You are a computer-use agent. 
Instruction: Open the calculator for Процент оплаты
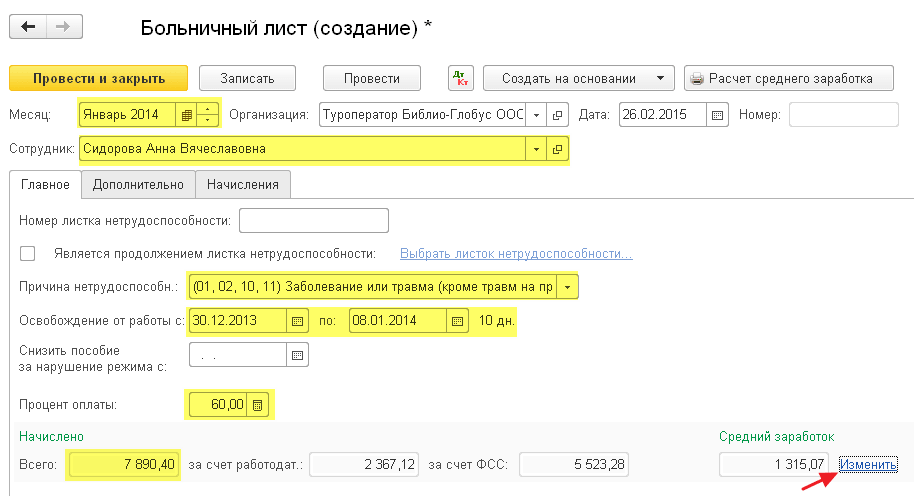coord(258,405)
